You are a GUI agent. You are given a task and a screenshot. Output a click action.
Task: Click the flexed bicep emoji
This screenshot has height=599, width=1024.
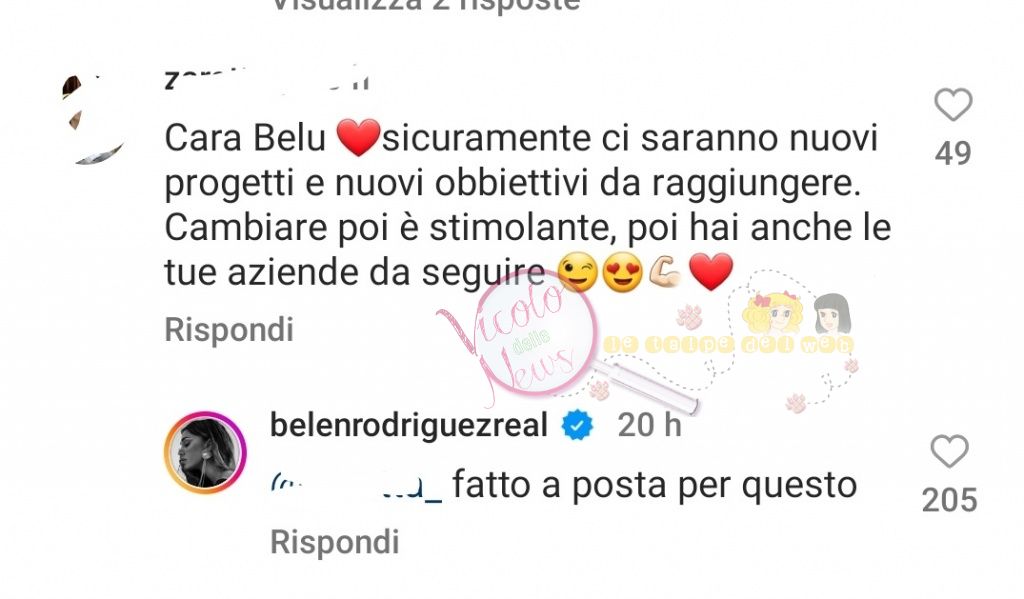click(665, 272)
